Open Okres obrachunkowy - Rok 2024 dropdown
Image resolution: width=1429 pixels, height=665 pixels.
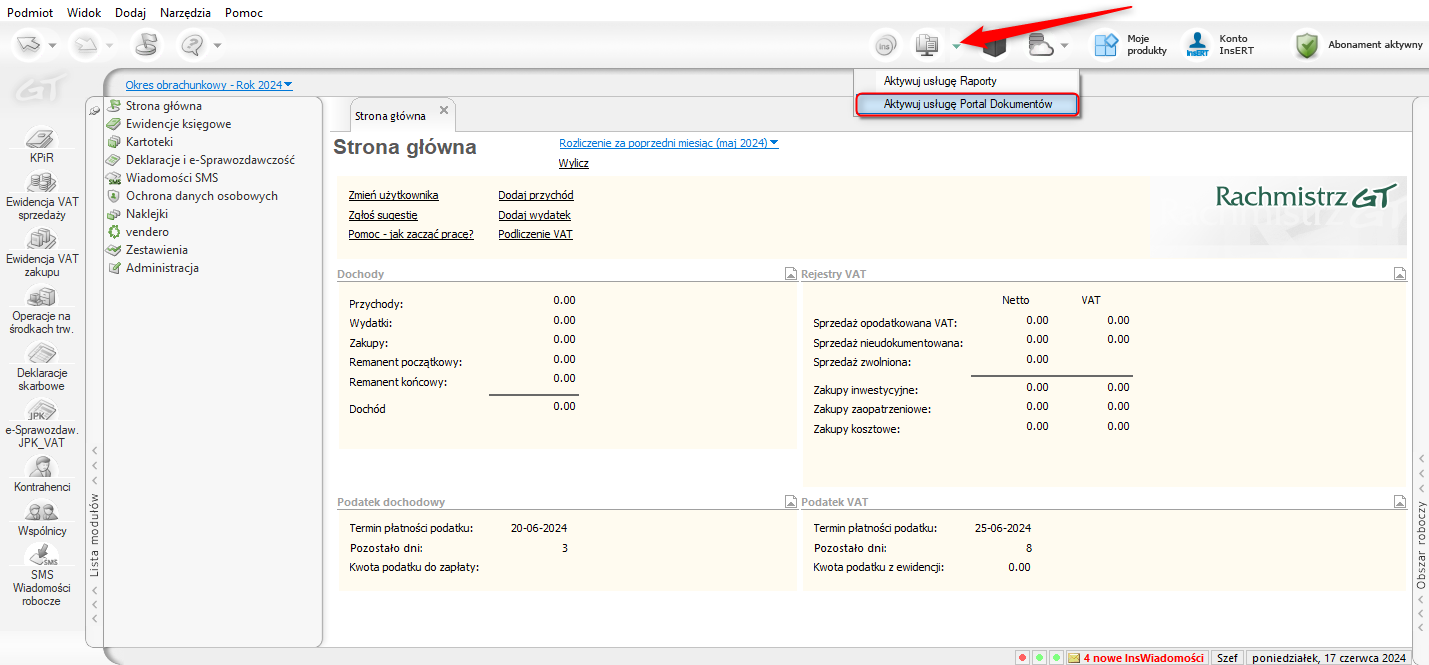coord(209,85)
